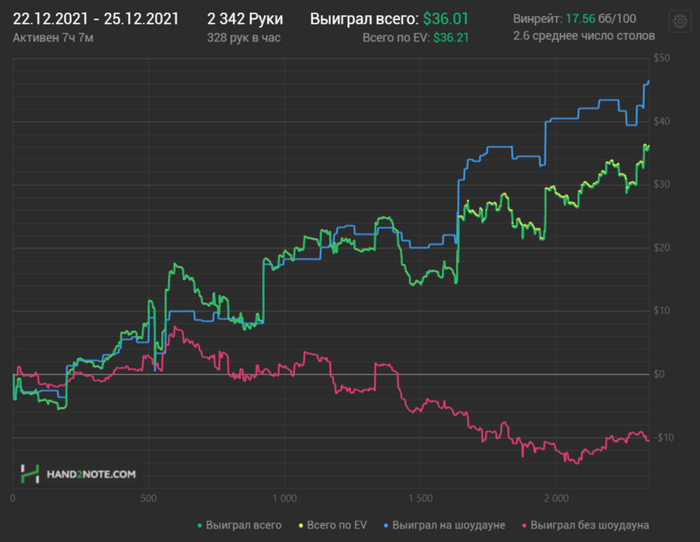Click the $36.21 EV total value
The image size is (700, 542).
coord(451,38)
